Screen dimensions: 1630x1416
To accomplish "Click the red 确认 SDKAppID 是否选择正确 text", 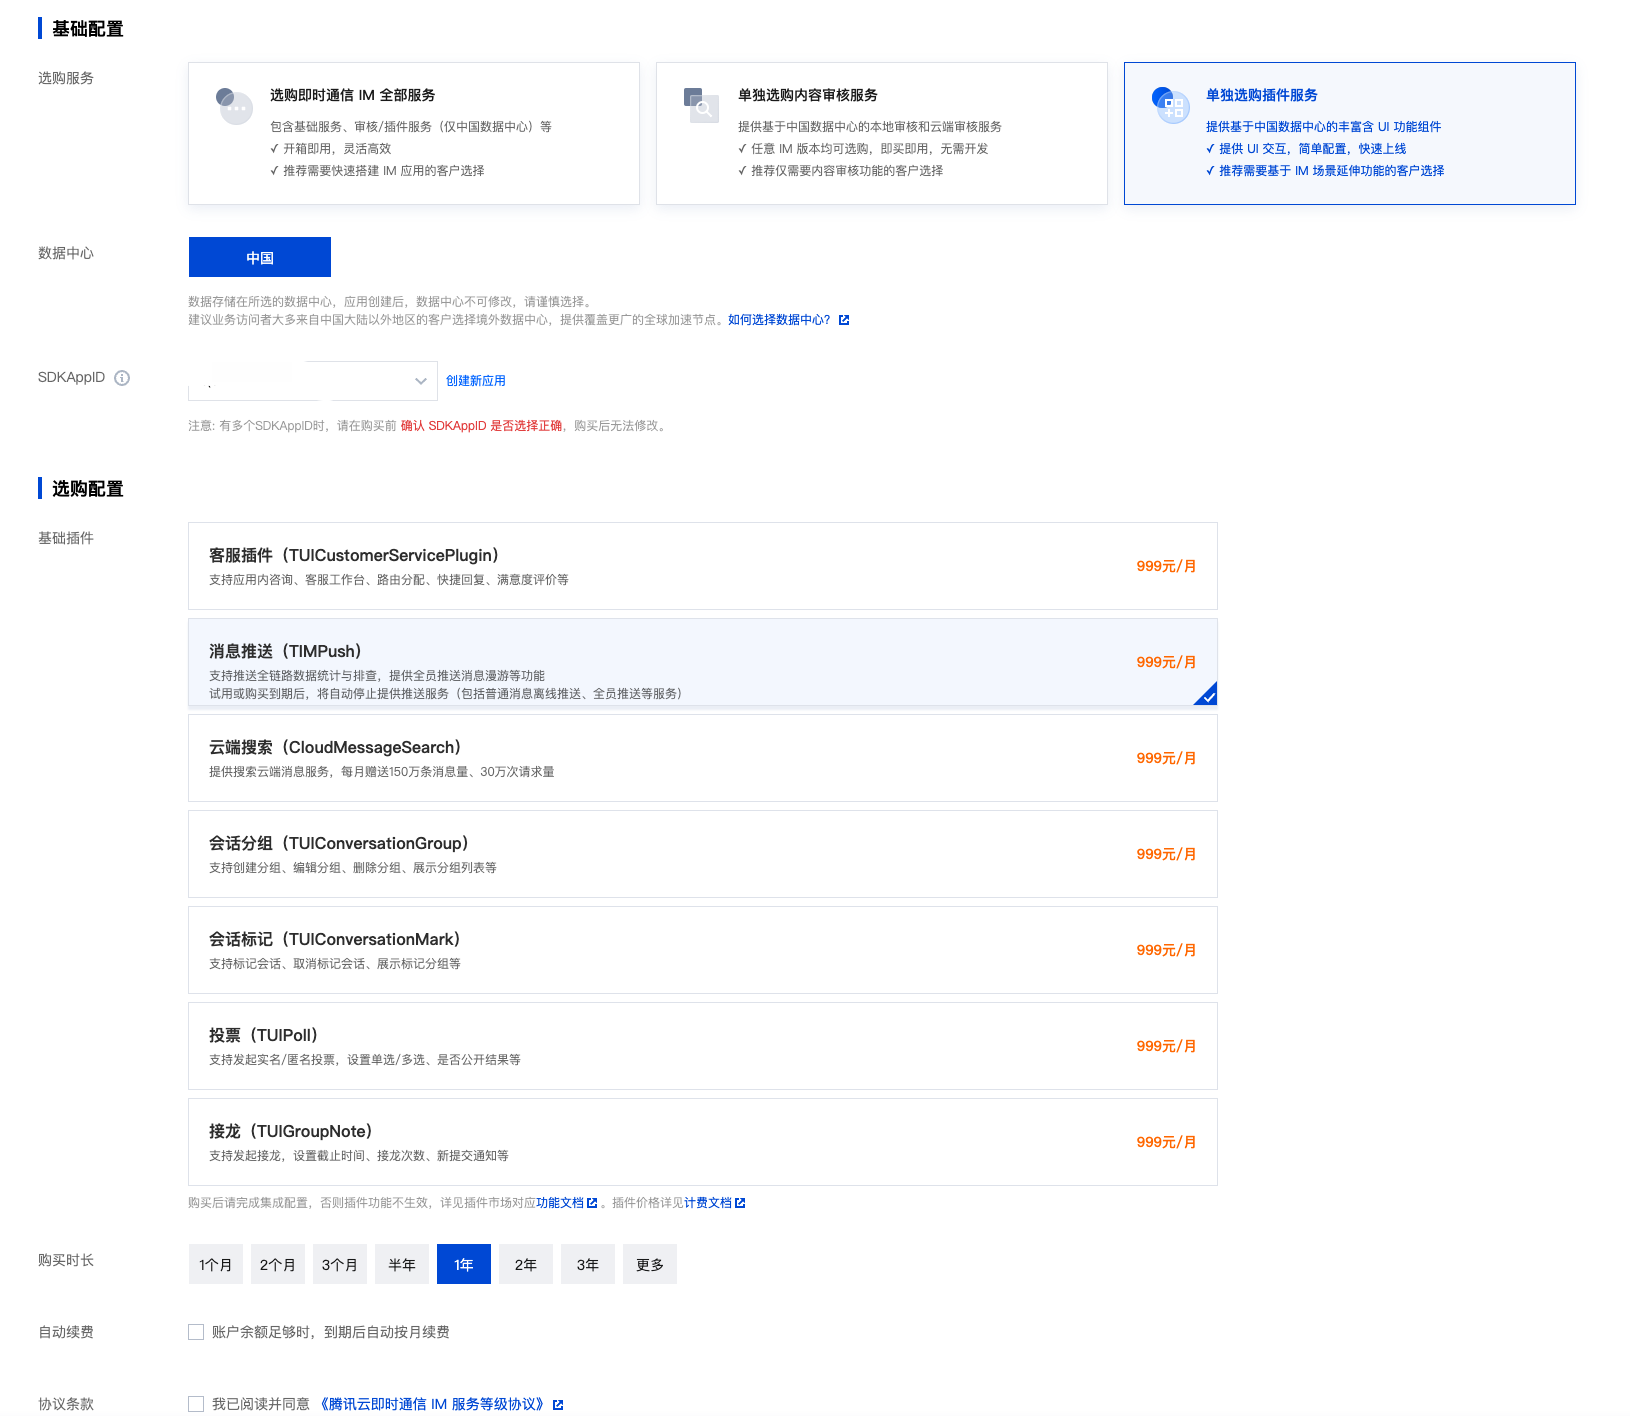I will tap(481, 426).
